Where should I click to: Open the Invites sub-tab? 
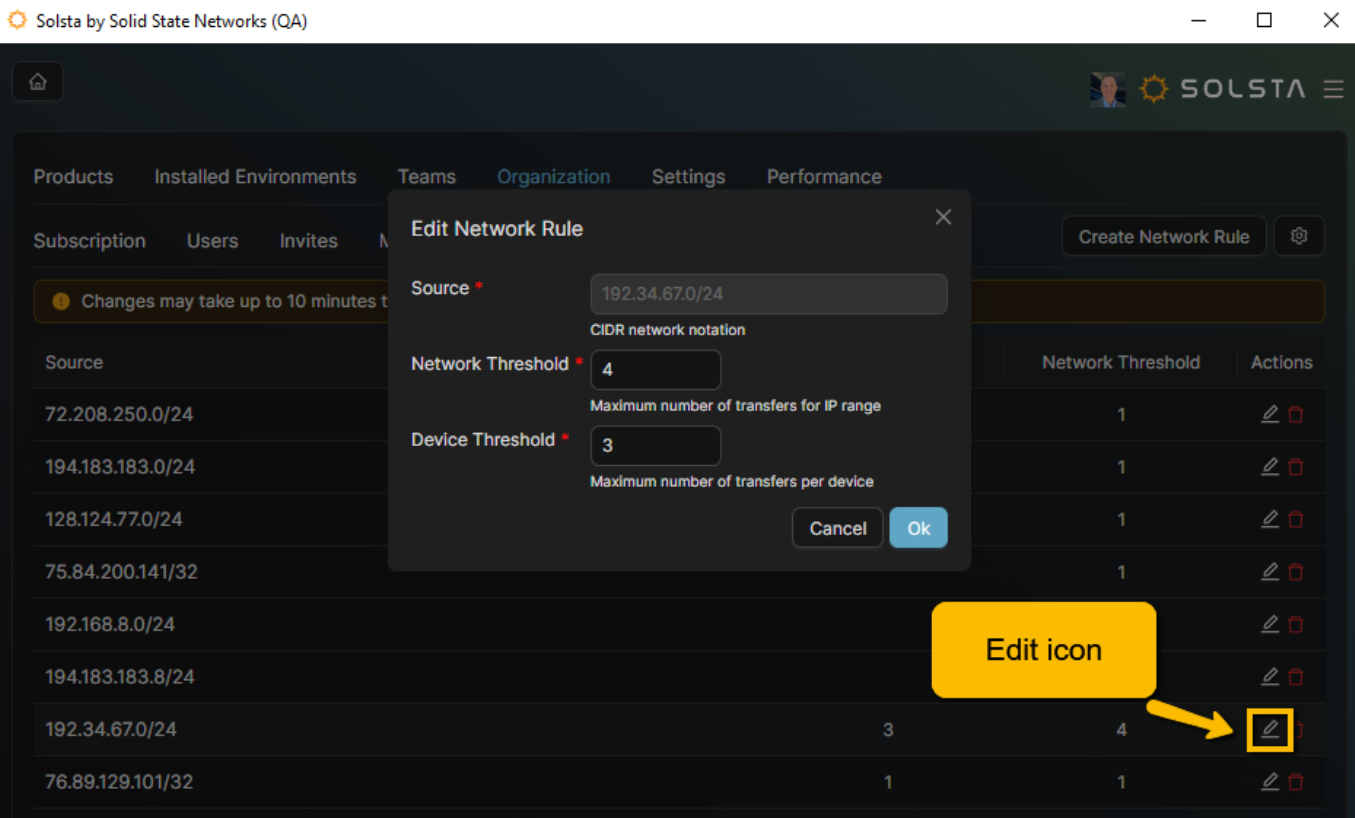point(308,241)
